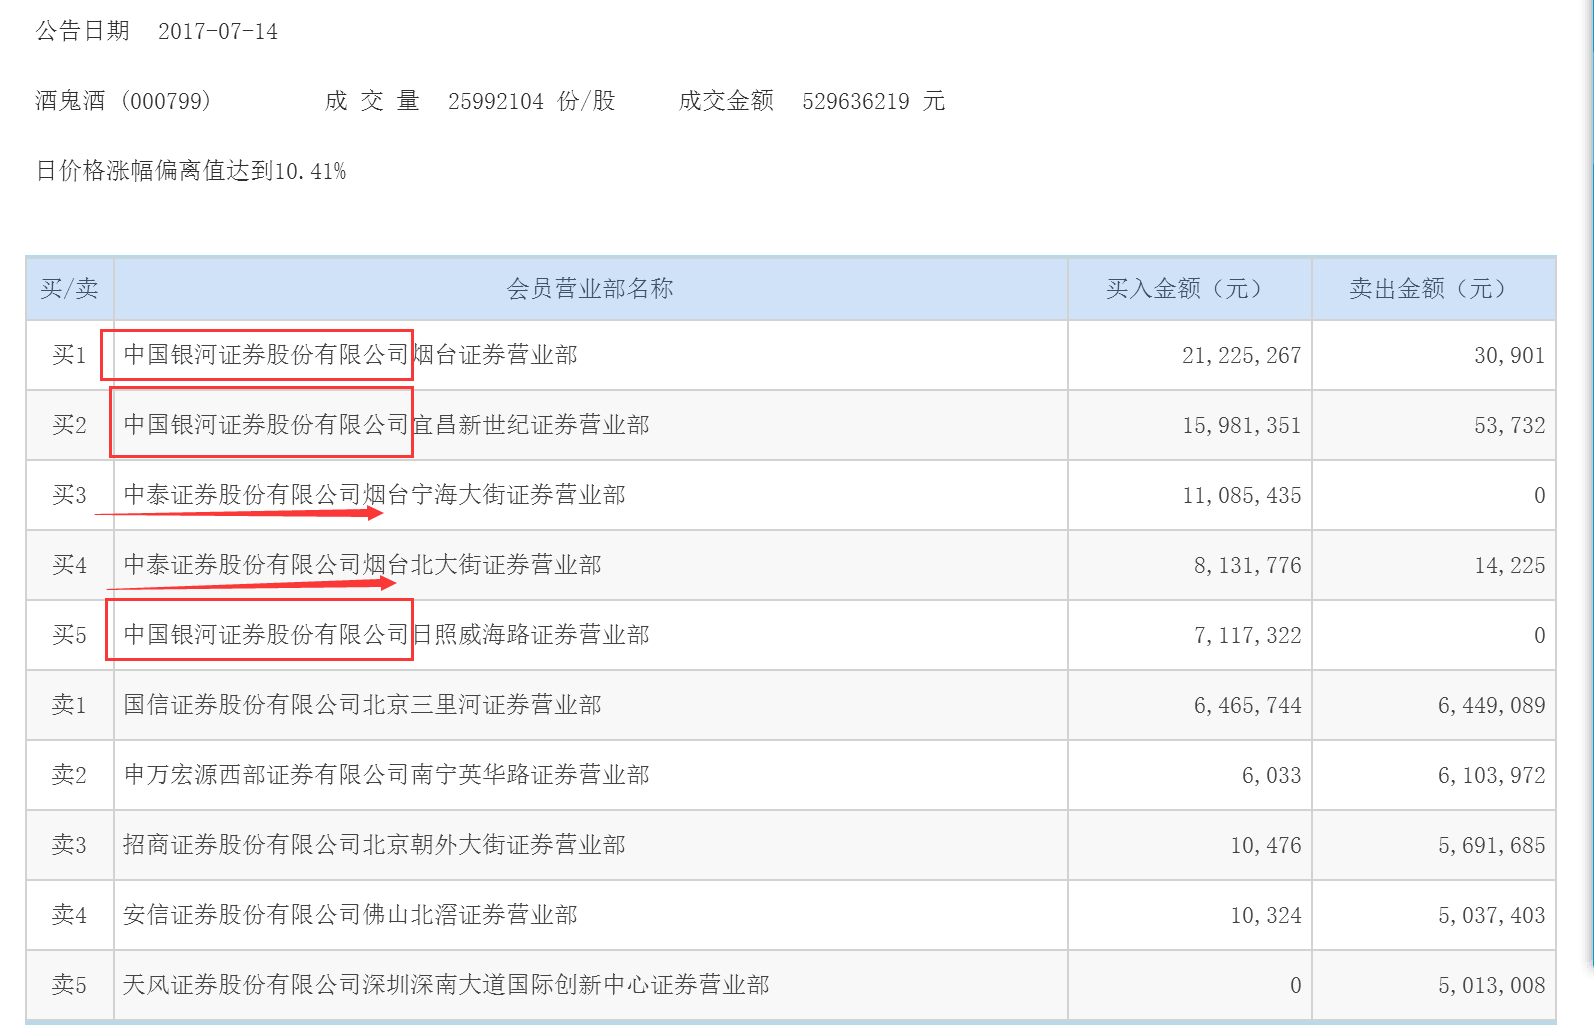Open 国信证券 北京三里河证券营业部 entry
1594x1029 pixels.
pyautogui.click(x=362, y=705)
